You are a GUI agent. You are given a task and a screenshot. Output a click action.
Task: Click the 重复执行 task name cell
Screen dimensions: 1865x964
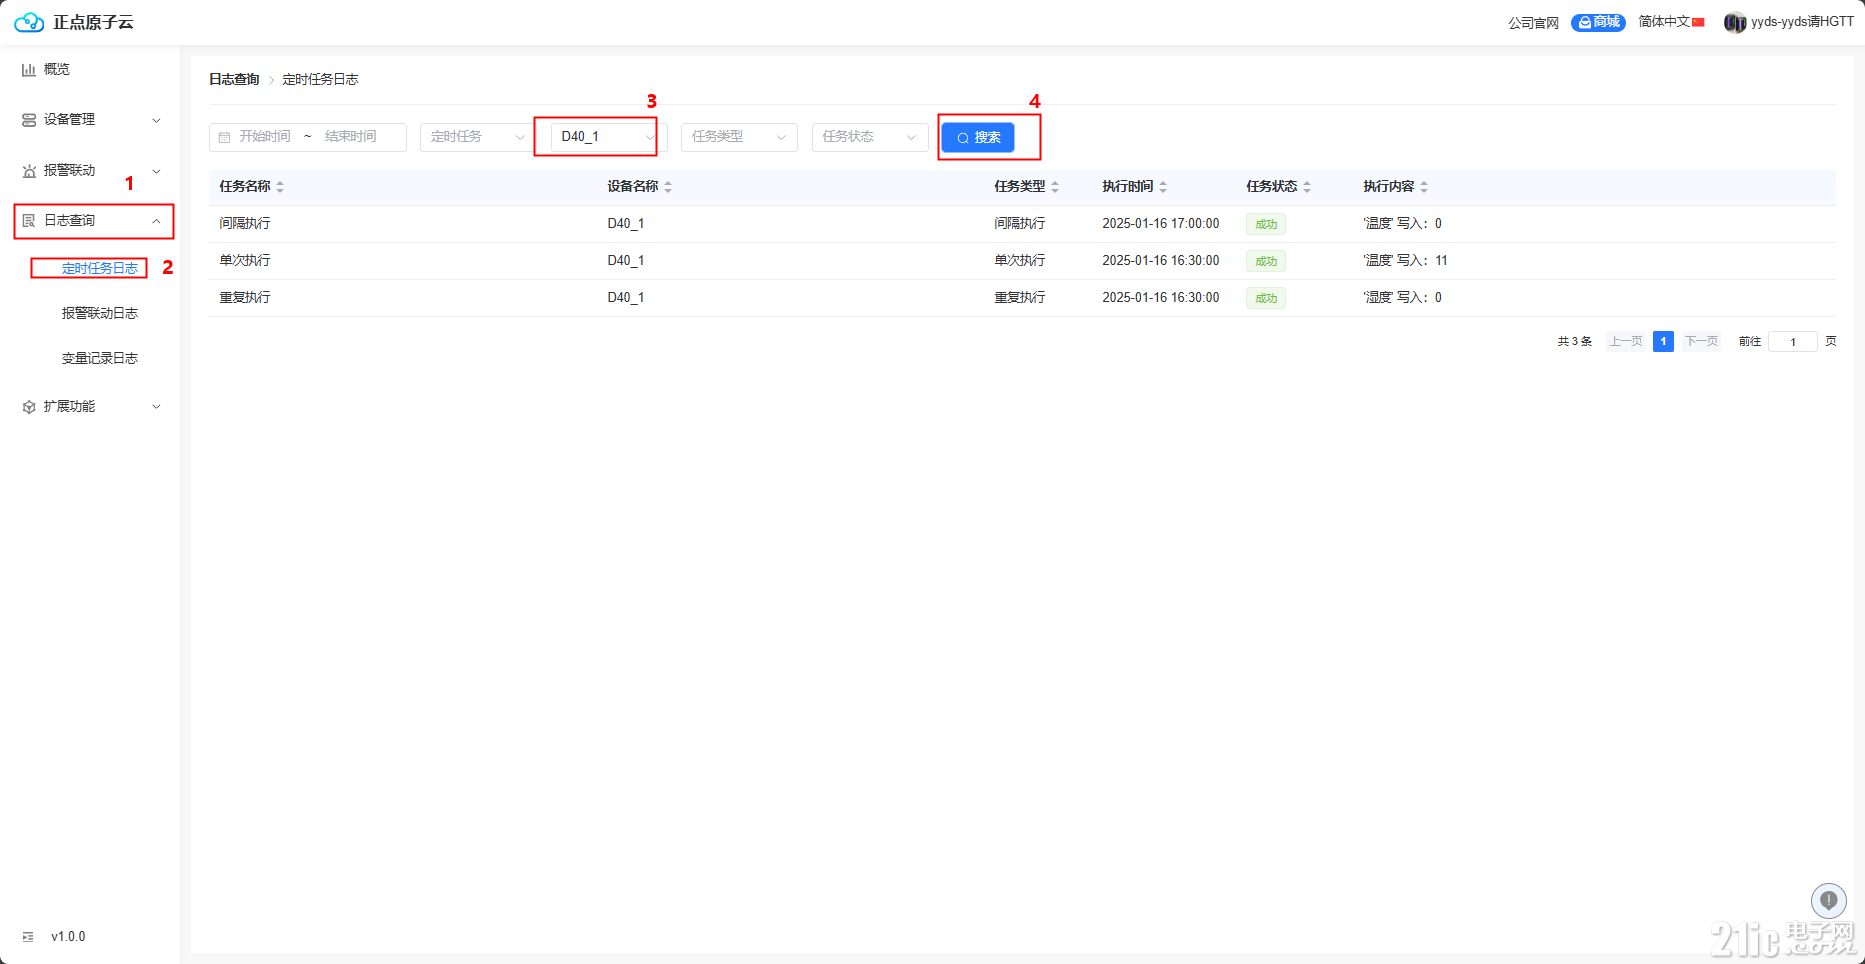[245, 298]
